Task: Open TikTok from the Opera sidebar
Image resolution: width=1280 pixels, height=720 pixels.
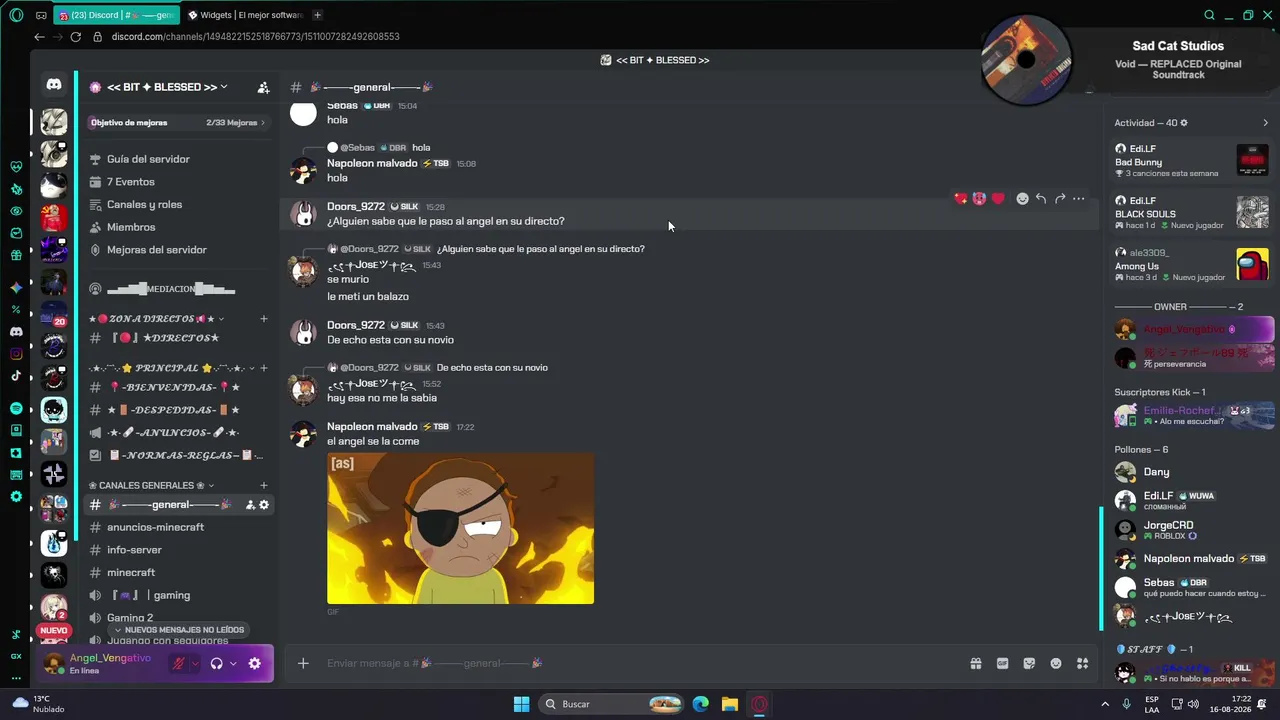Action: 16,376
